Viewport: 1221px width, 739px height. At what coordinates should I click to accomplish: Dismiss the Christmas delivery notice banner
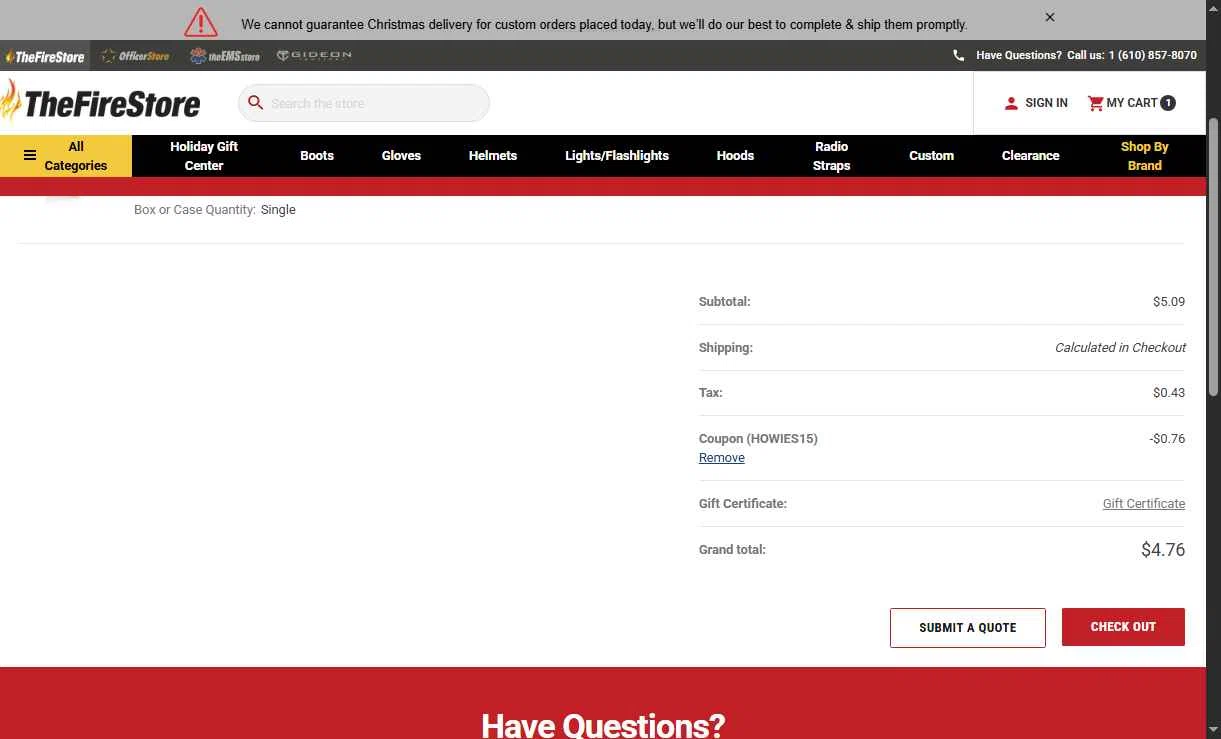(1050, 17)
